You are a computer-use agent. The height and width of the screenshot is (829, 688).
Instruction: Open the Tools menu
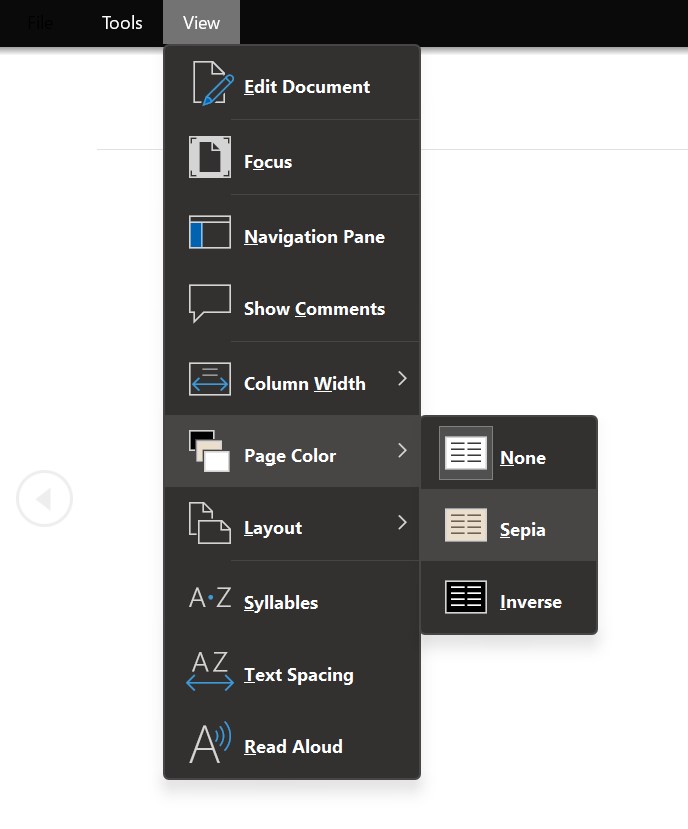121,22
